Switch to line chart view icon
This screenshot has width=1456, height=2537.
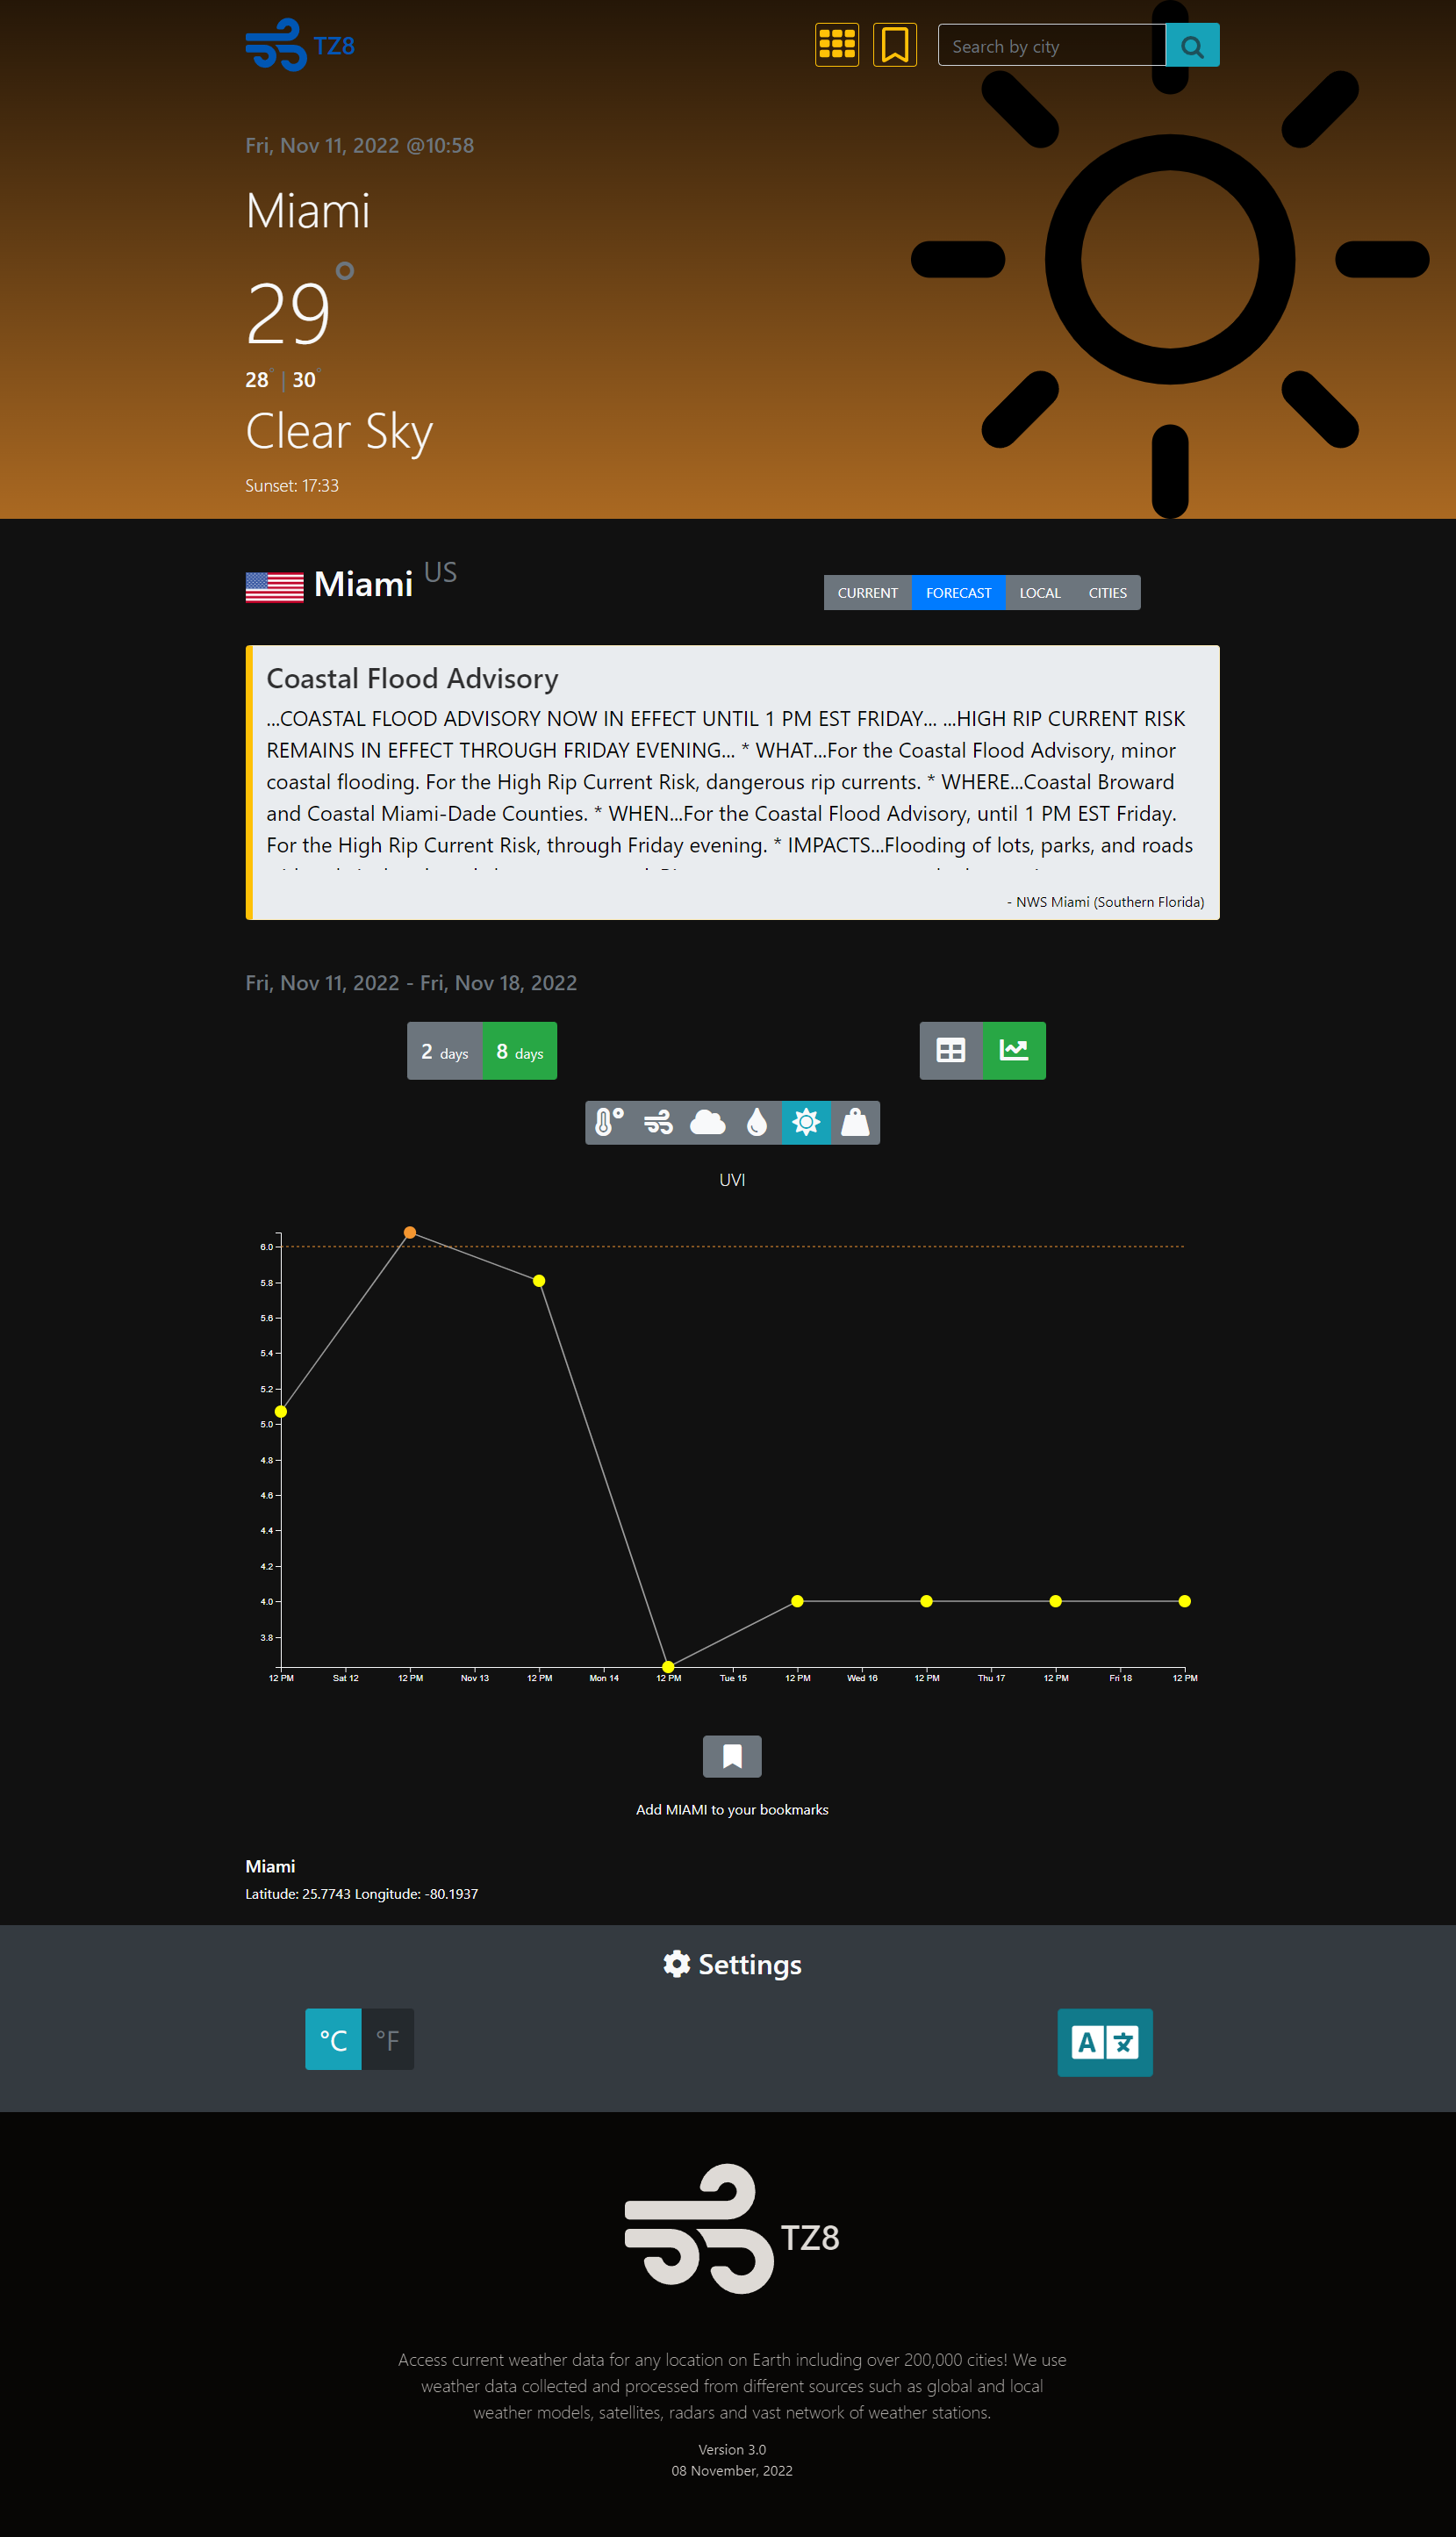[1014, 1050]
